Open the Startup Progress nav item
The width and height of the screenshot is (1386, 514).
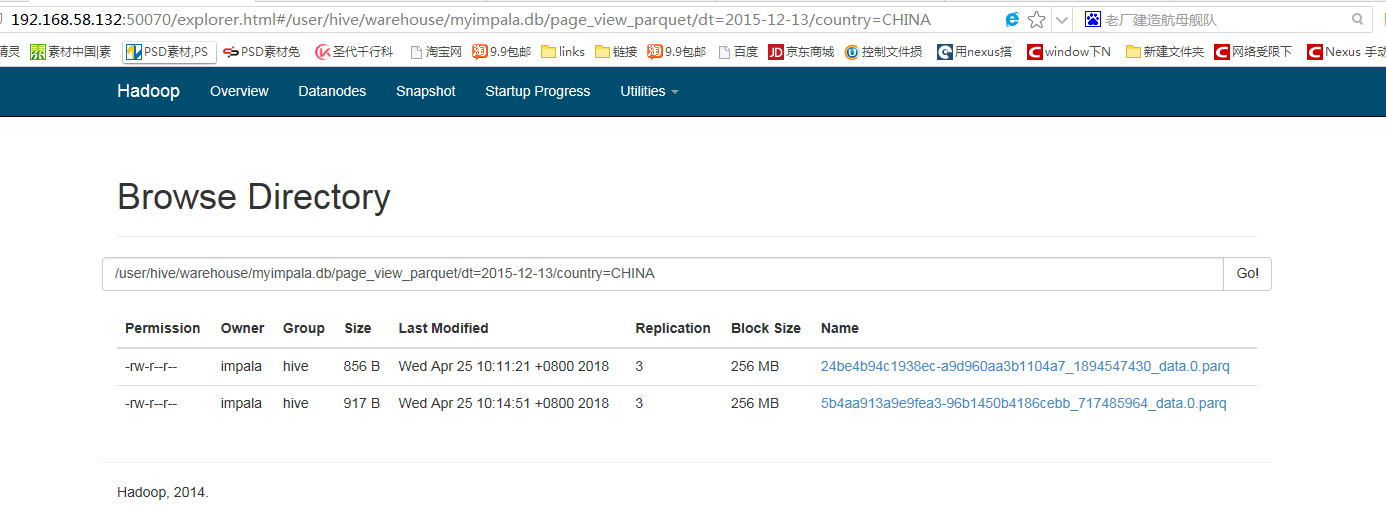click(538, 91)
